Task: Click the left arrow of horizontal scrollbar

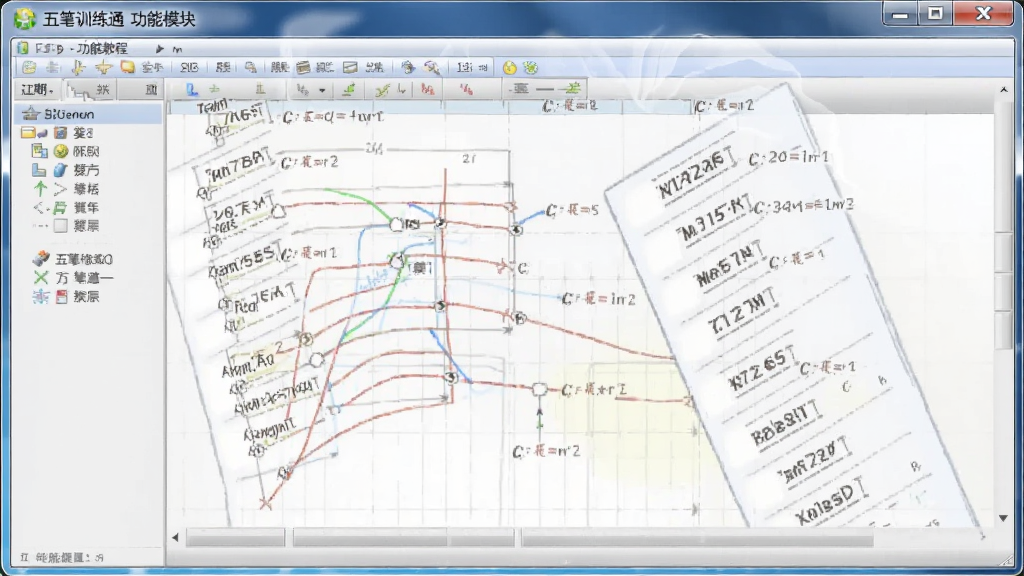Action: [175, 537]
